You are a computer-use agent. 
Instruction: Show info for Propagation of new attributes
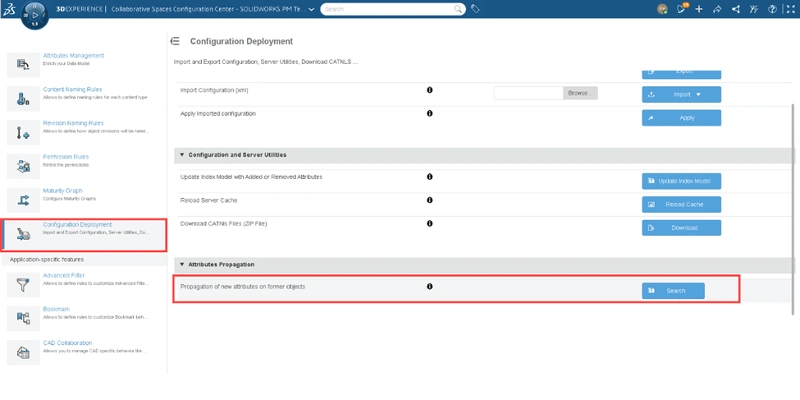(430, 287)
